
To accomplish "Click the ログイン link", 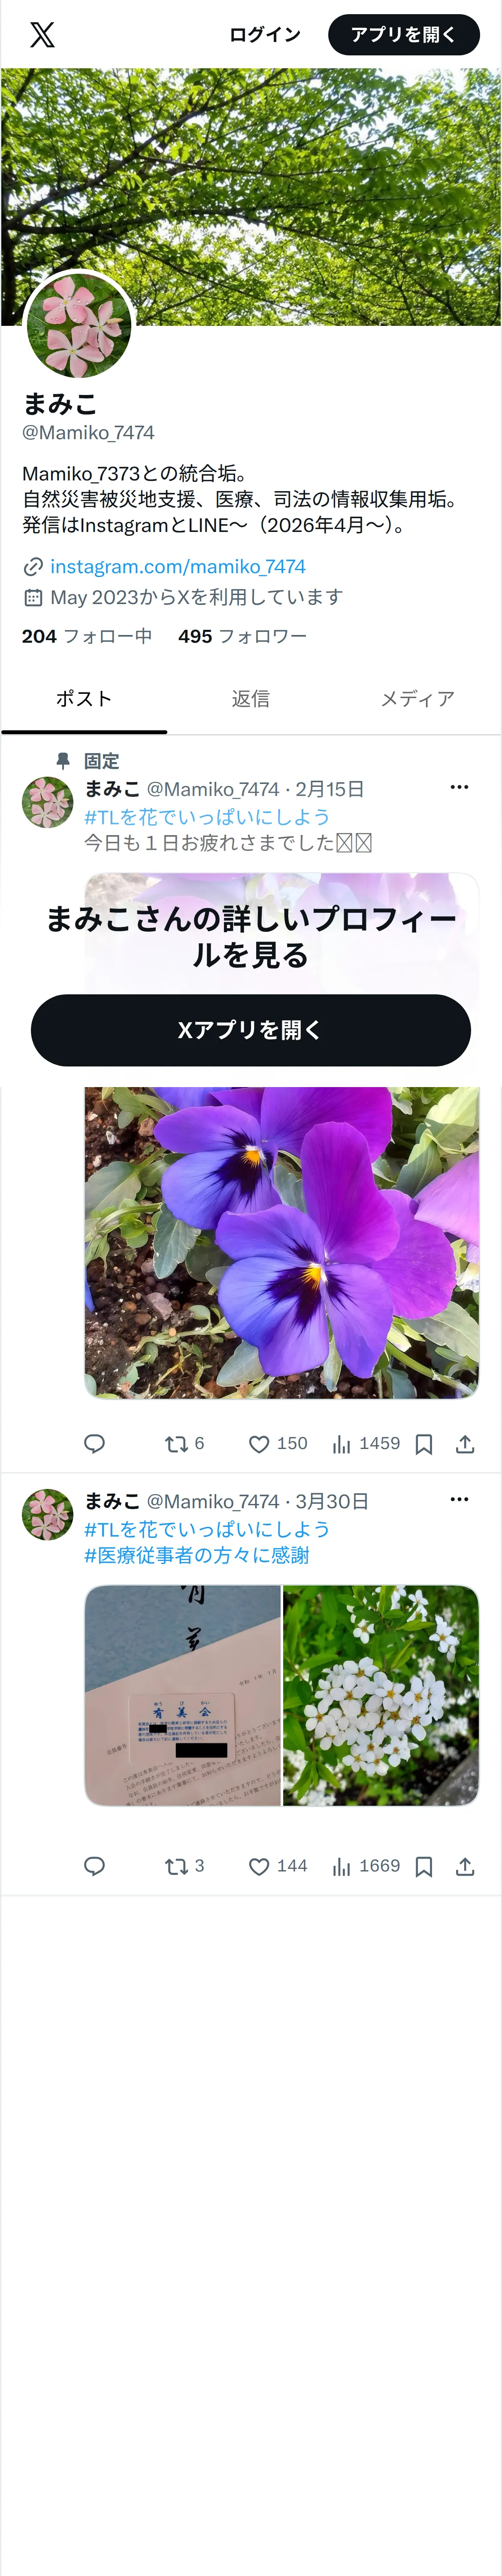I will point(265,35).
